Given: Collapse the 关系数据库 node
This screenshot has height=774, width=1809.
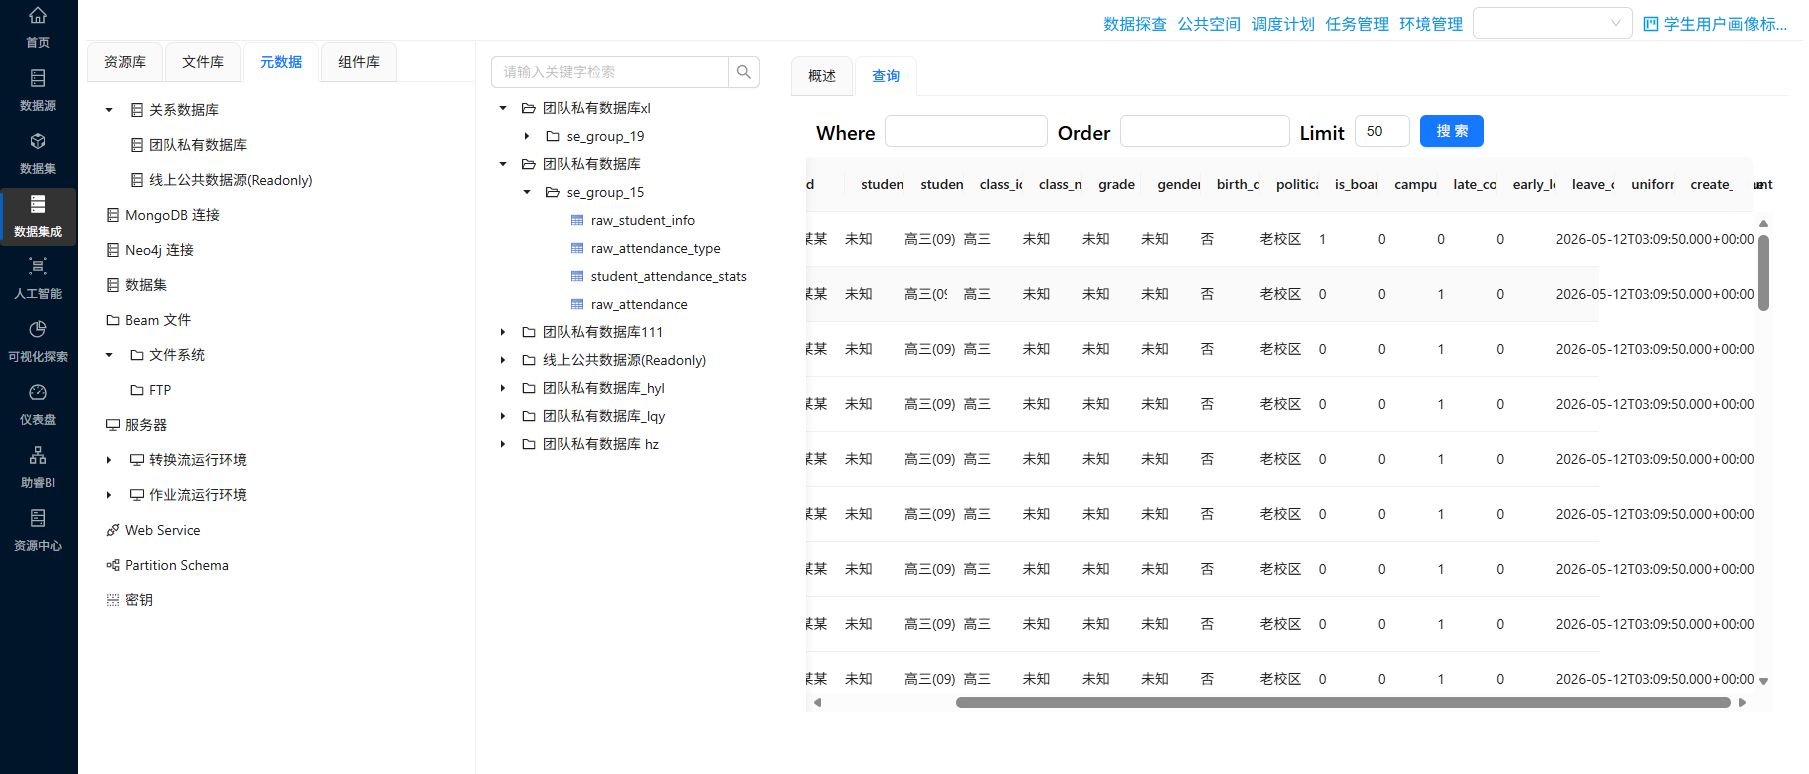Looking at the screenshot, I should tap(109, 110).
